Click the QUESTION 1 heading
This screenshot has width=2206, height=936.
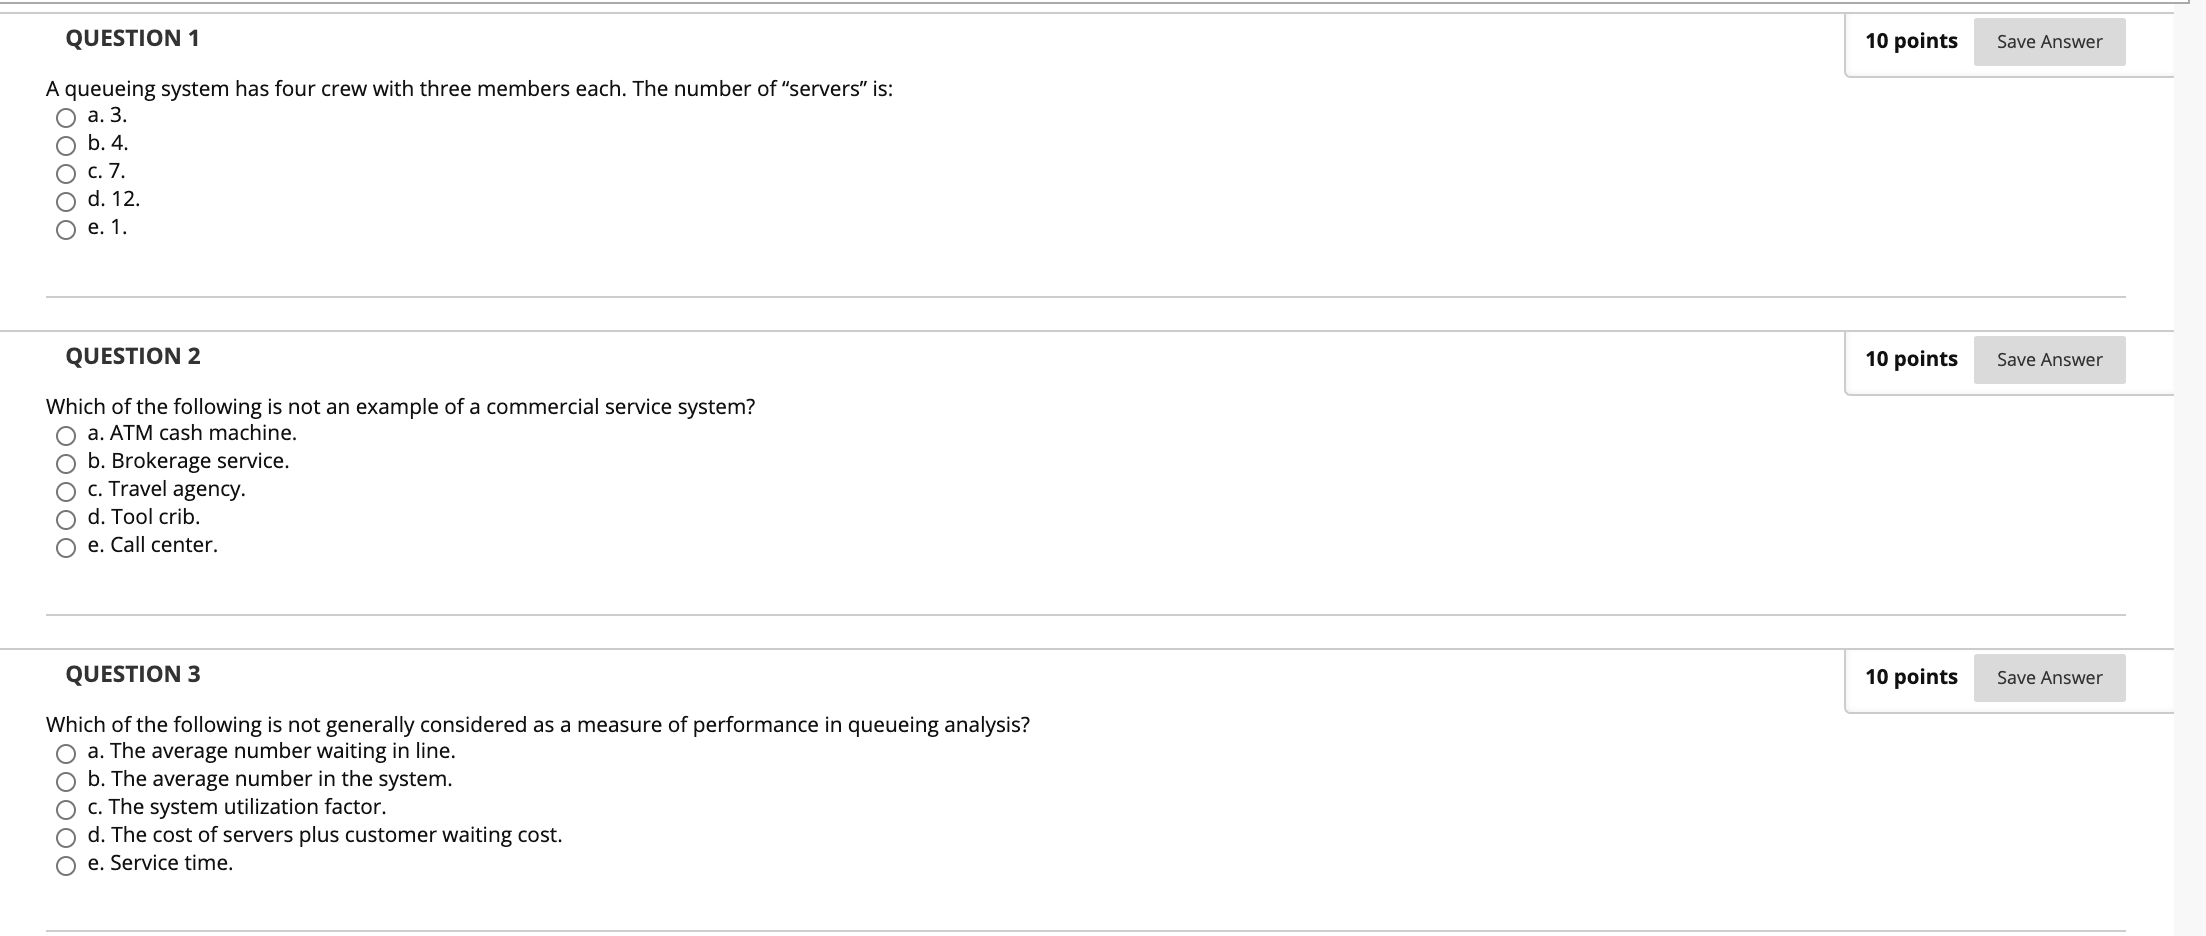click(x=131, y=38)
